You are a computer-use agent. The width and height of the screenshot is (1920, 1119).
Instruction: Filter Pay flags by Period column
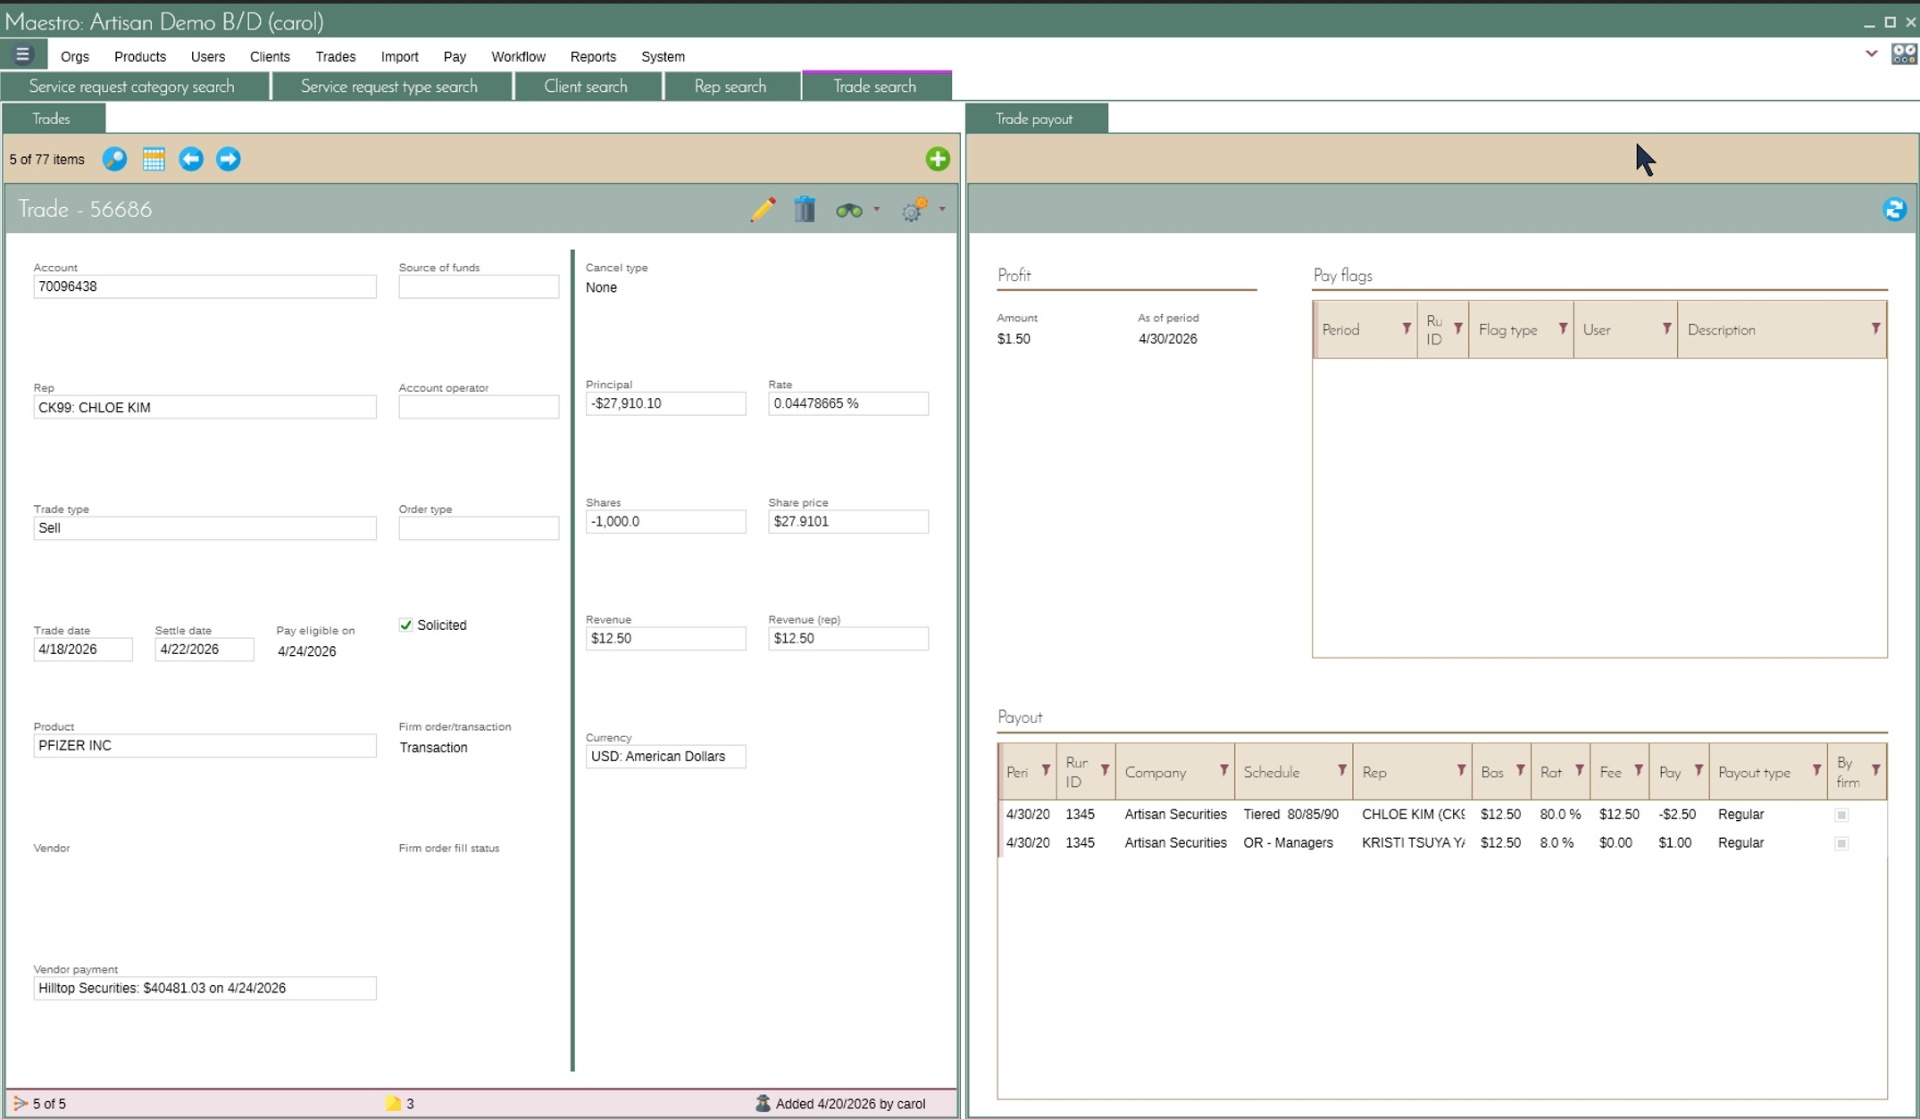point(1406,328)
